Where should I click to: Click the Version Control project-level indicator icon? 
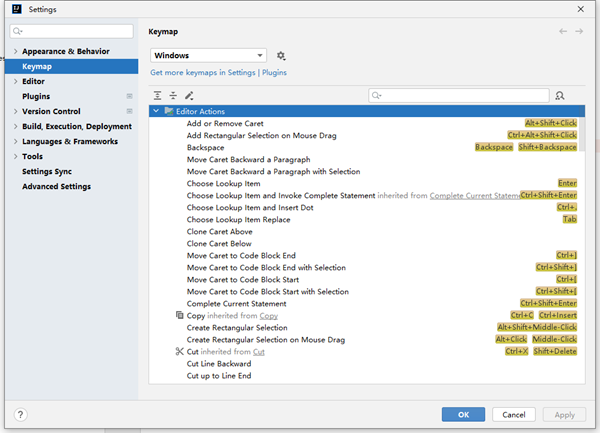pos(130,111)
